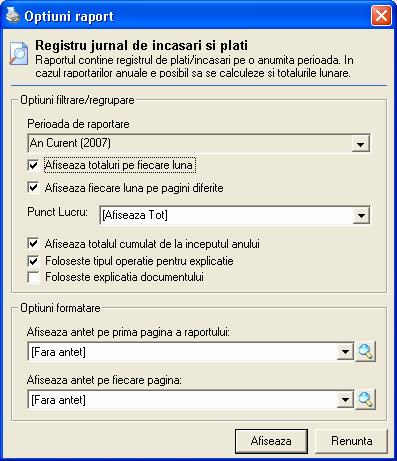This screenshot has height=461, width=397.
Task: Uncheck Afiseaza fiecare luna pe pagini diferite
Action: tap(33, 187)
